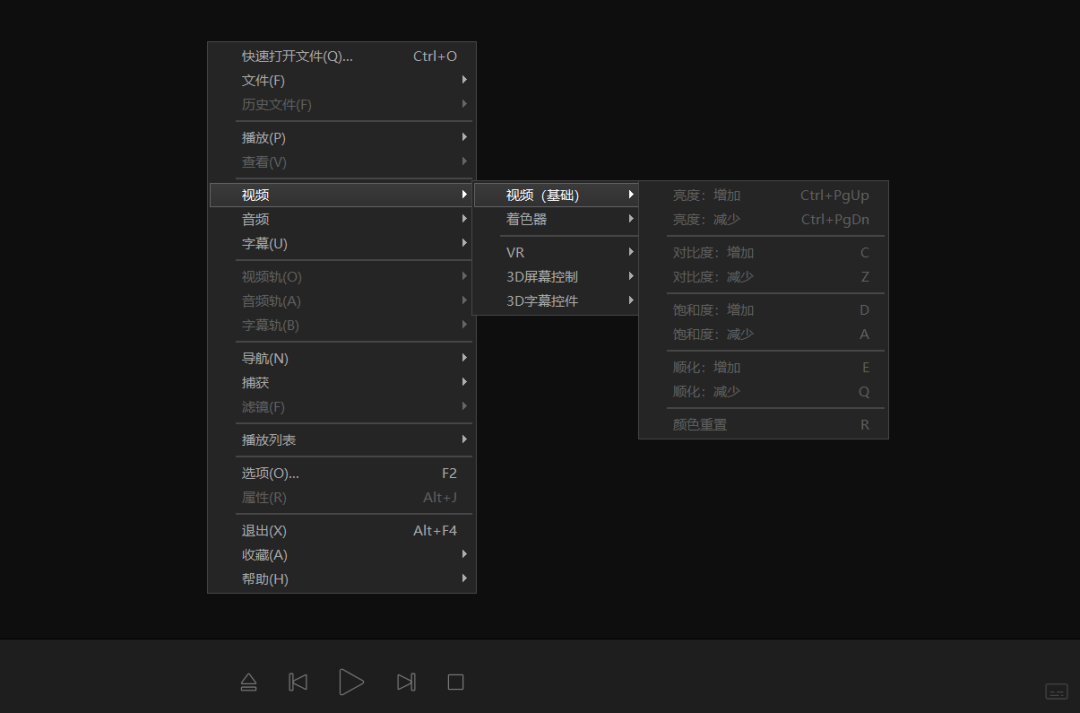Choose 对比度：减少 contrast decrease
Viewport: 1080px width, 713px height.
763,277
